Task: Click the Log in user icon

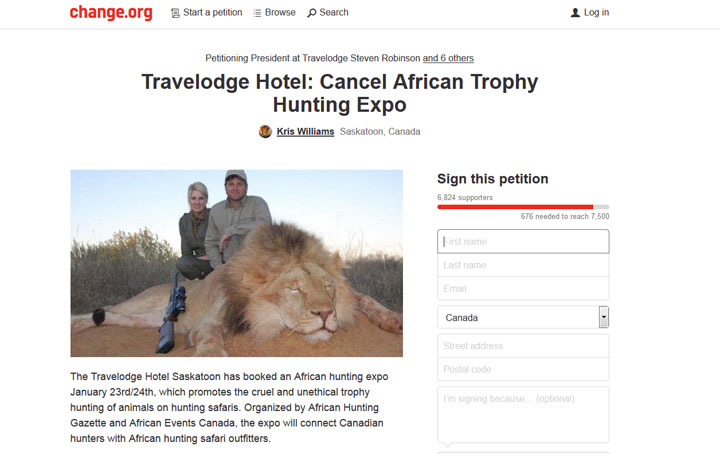Action: tap(575, 13)
